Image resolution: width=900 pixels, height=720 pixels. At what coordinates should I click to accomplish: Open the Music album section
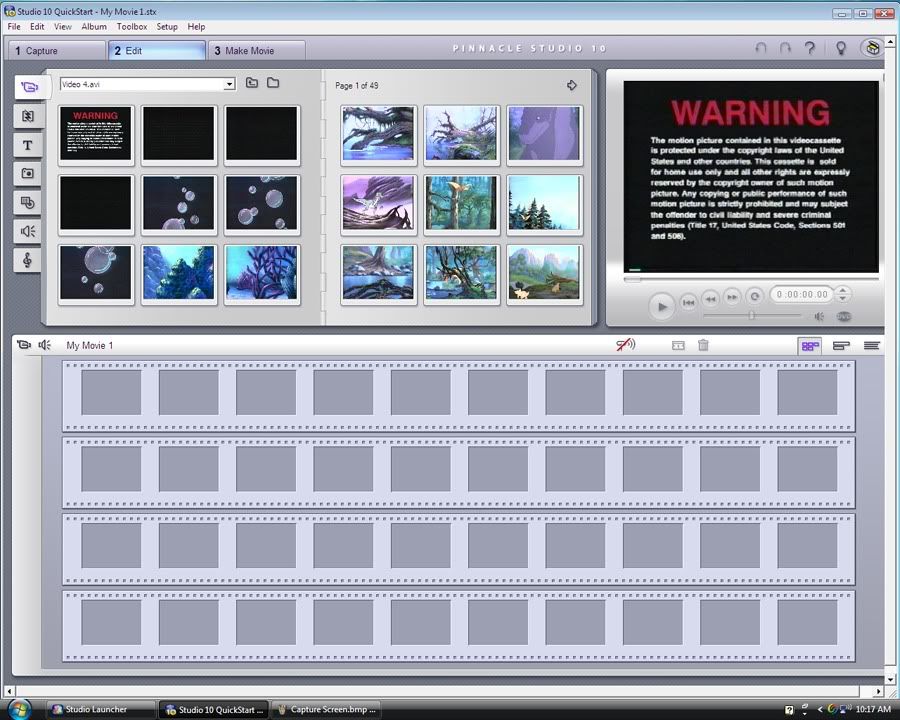[28, 260]
